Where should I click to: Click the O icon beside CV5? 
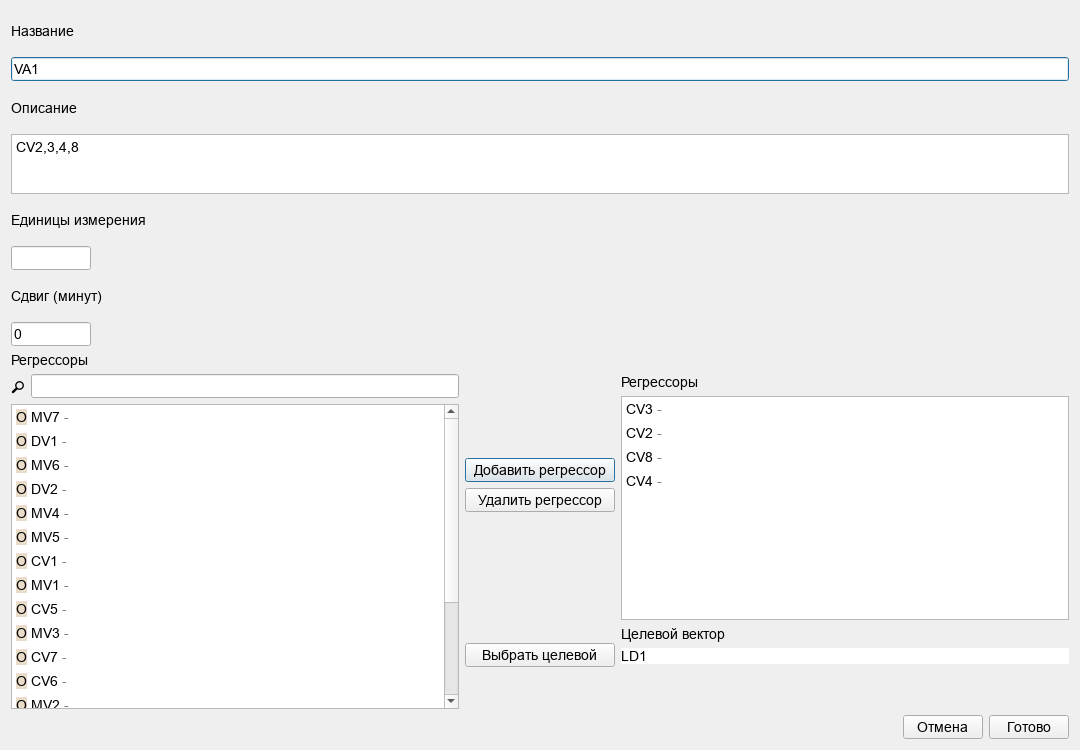tap(21, 610)
